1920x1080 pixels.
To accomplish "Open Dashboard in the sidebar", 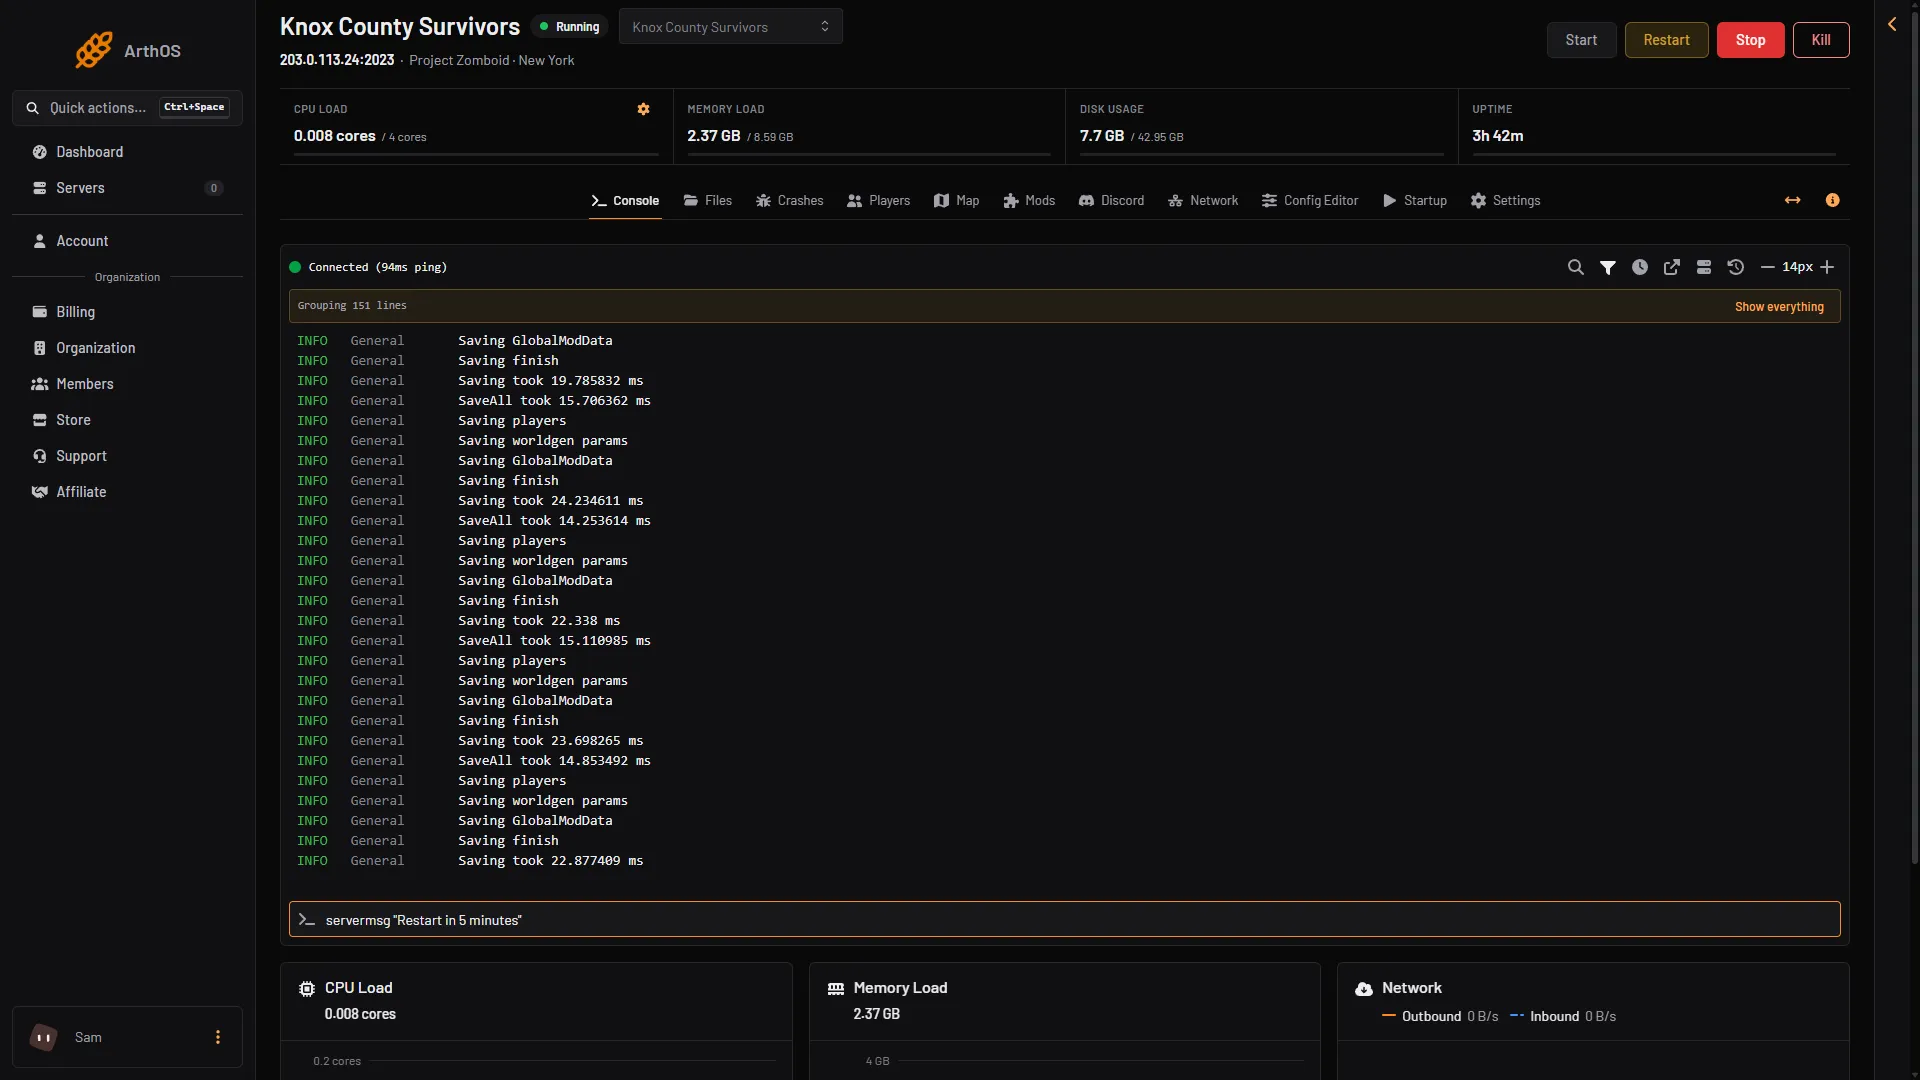I will tap(127, 152).
